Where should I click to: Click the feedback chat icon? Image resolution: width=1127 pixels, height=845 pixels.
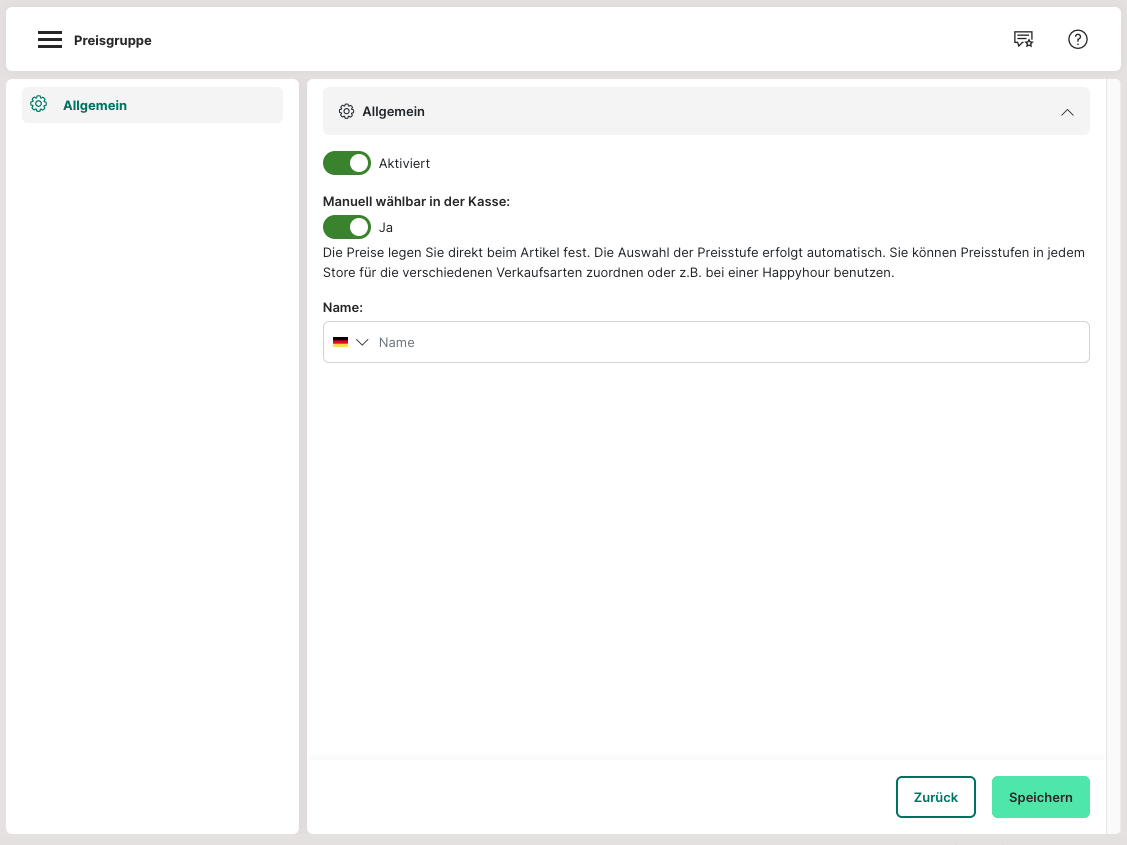(1023, 40)
